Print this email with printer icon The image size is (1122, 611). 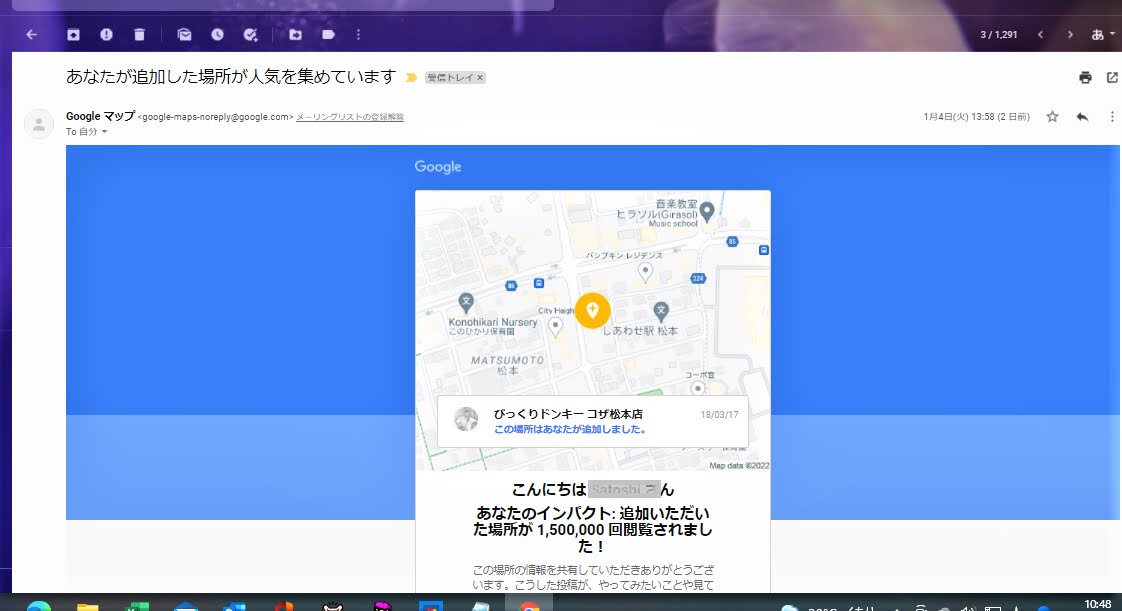[1086, 77]
